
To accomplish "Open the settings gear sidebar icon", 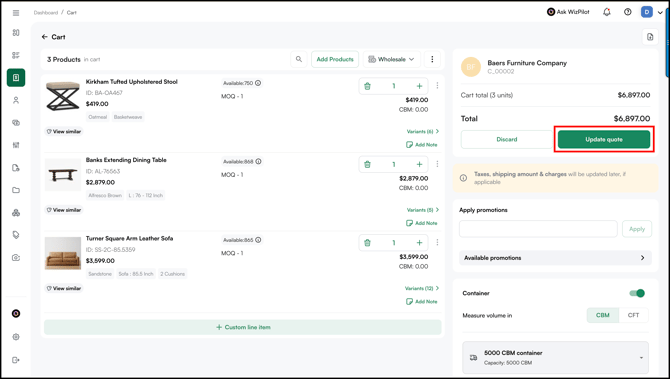I will [x=16, y=337].
